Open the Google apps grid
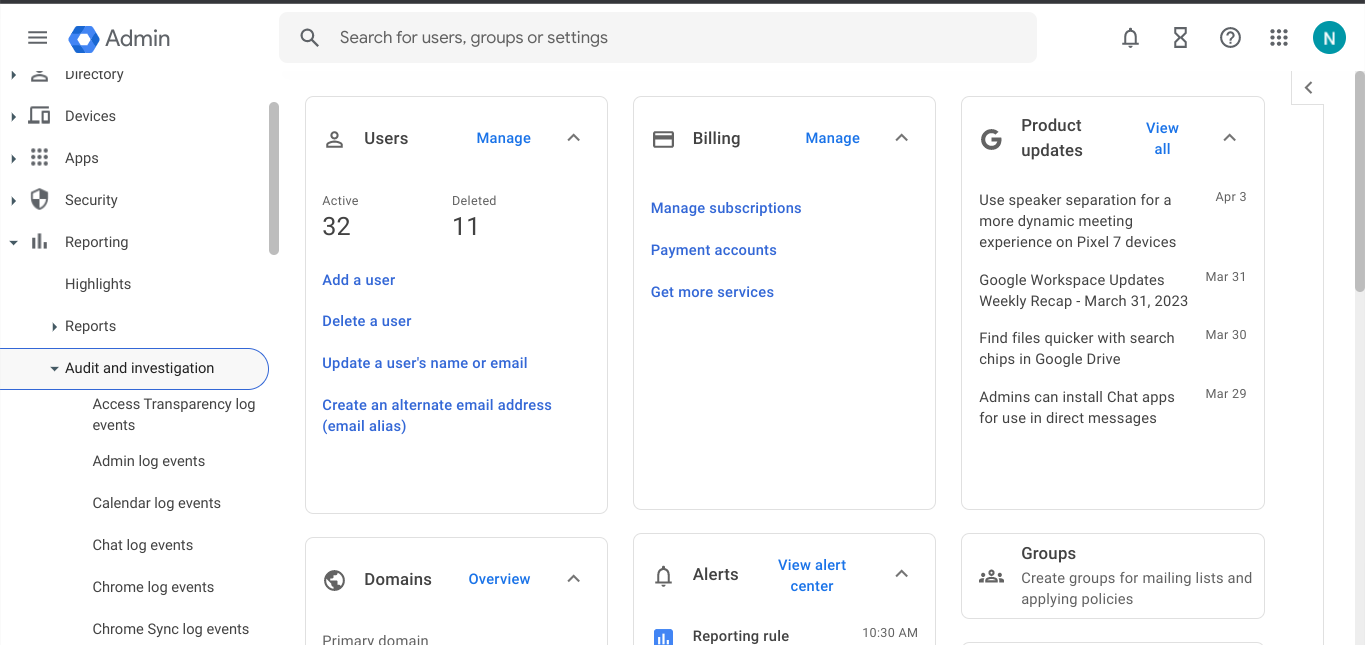The height and width of the screenshot is (645, 1365). (1279, 38)
